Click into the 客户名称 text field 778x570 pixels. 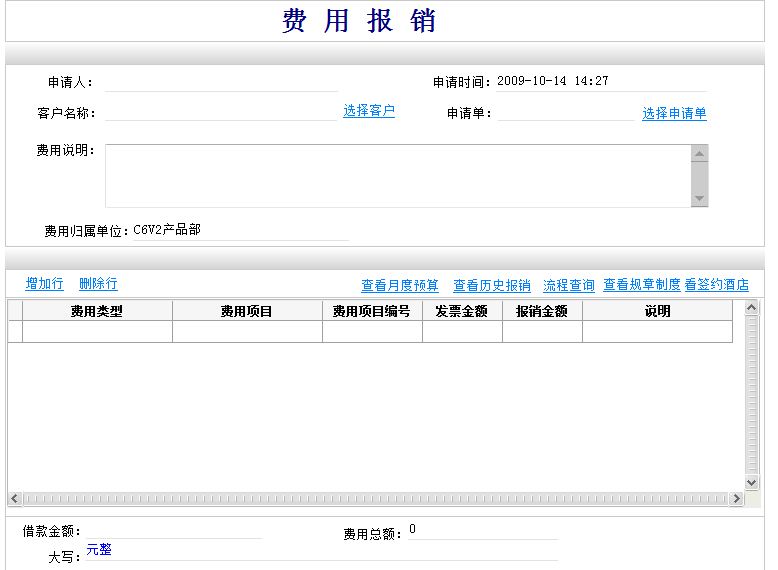(x=220, y=112)
